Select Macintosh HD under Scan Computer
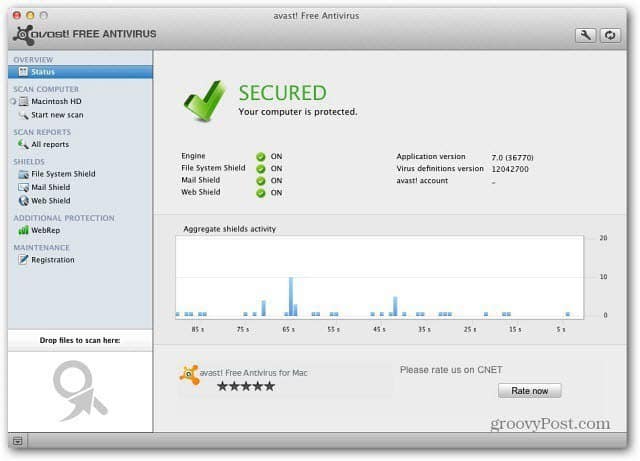Screen dimensions: 640x461 56,101
